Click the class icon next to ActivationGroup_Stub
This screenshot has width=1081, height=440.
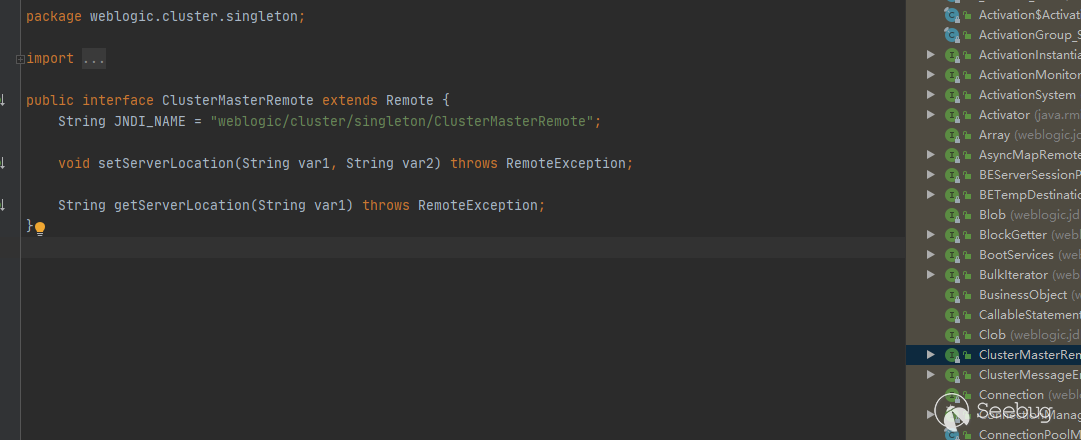click(953, 35)
